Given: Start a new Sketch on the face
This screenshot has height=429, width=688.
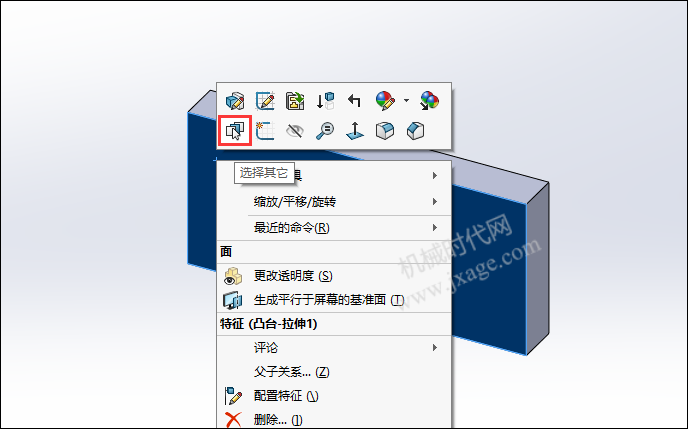Looking at the screenshot, I should [x=265, y=131].
